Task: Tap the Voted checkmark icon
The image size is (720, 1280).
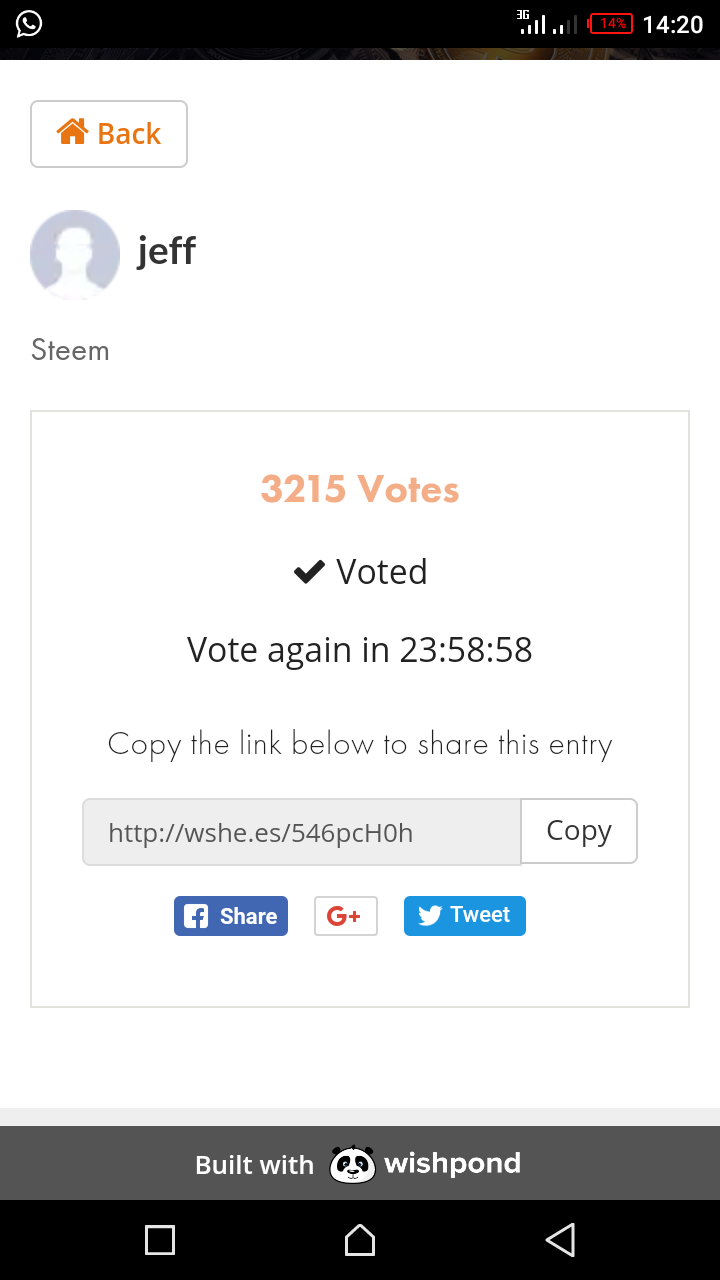Action: 309,572
